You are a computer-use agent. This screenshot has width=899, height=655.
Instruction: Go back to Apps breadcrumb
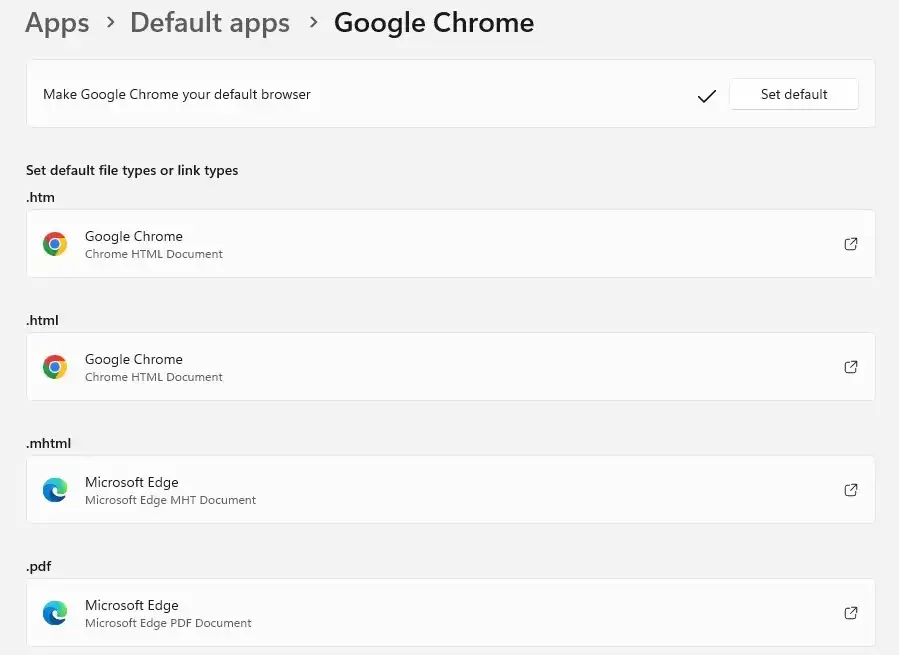tap(57, 24)
